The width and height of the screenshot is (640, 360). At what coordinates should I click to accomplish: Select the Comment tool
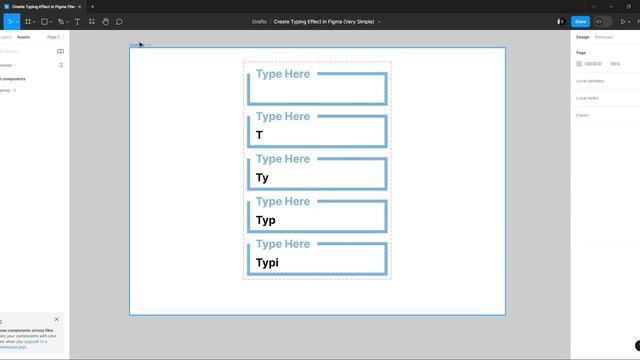[119, 22]
